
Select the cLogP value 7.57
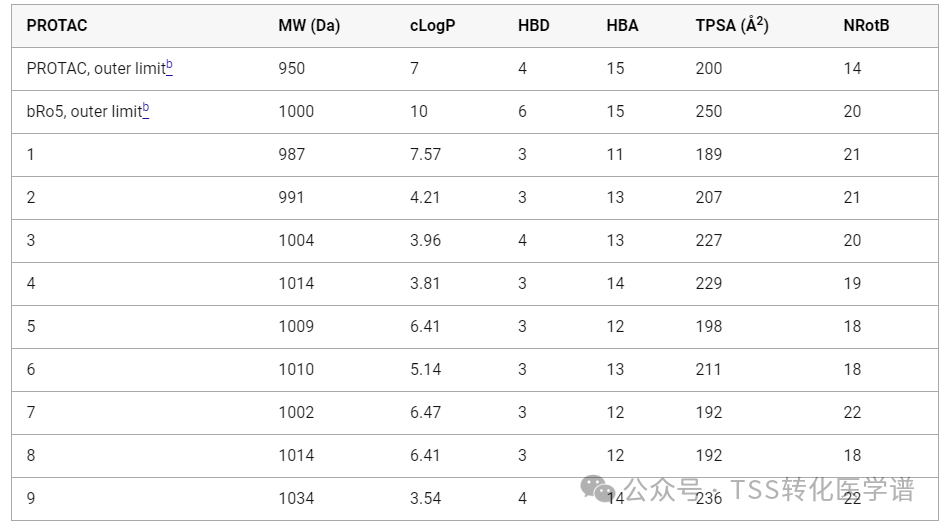[425, 154]
